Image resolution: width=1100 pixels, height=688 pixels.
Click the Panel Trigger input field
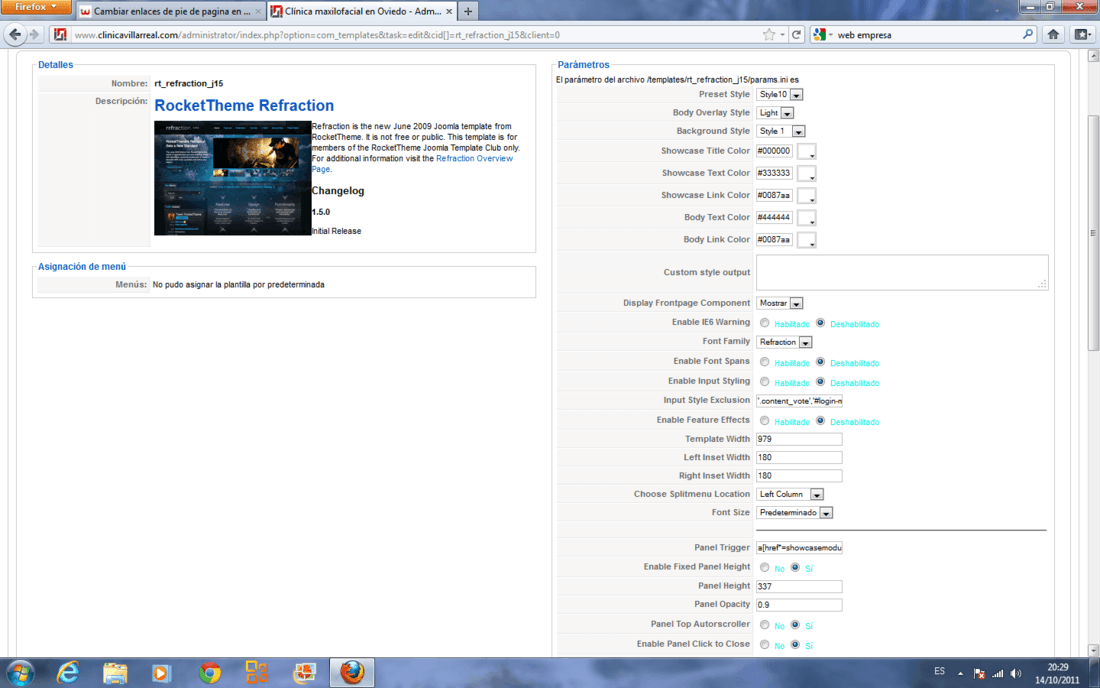tap(799, 548)
